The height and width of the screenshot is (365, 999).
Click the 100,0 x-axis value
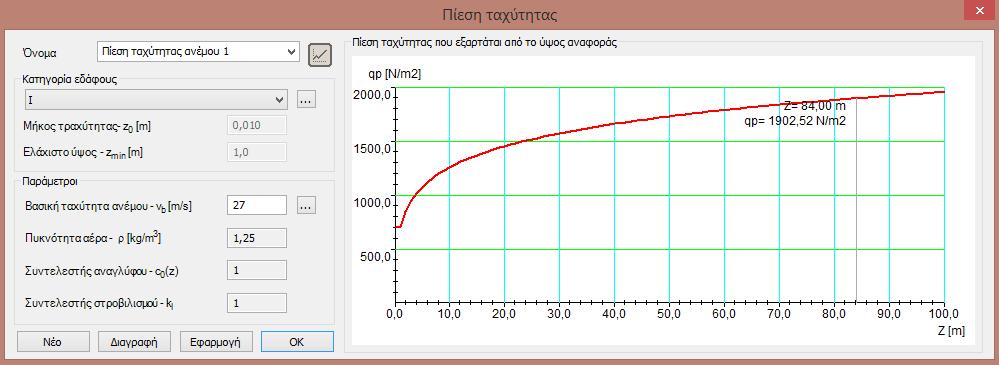click(x=944, y=315)
